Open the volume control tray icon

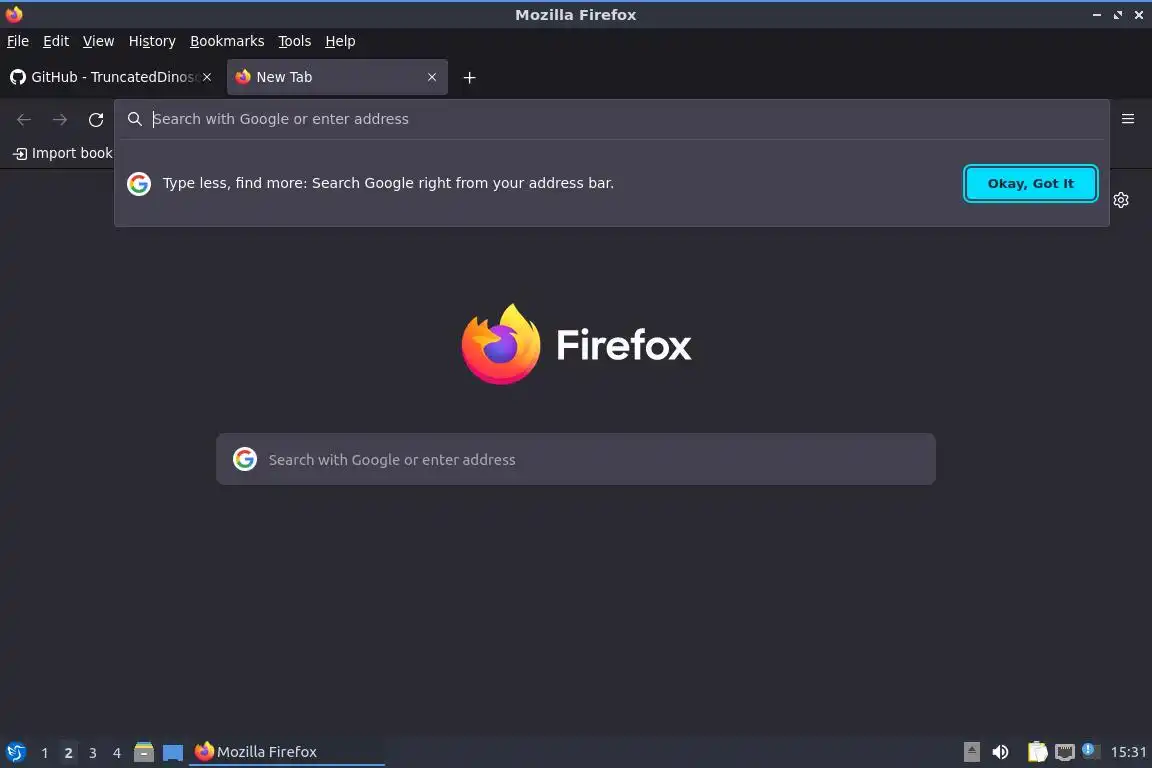1000,752
